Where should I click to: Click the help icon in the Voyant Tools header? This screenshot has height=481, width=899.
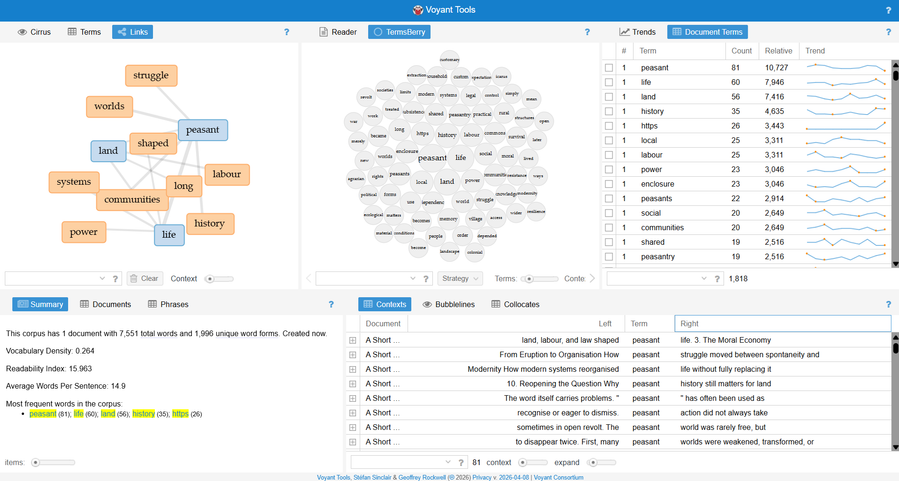click(888, 10)
